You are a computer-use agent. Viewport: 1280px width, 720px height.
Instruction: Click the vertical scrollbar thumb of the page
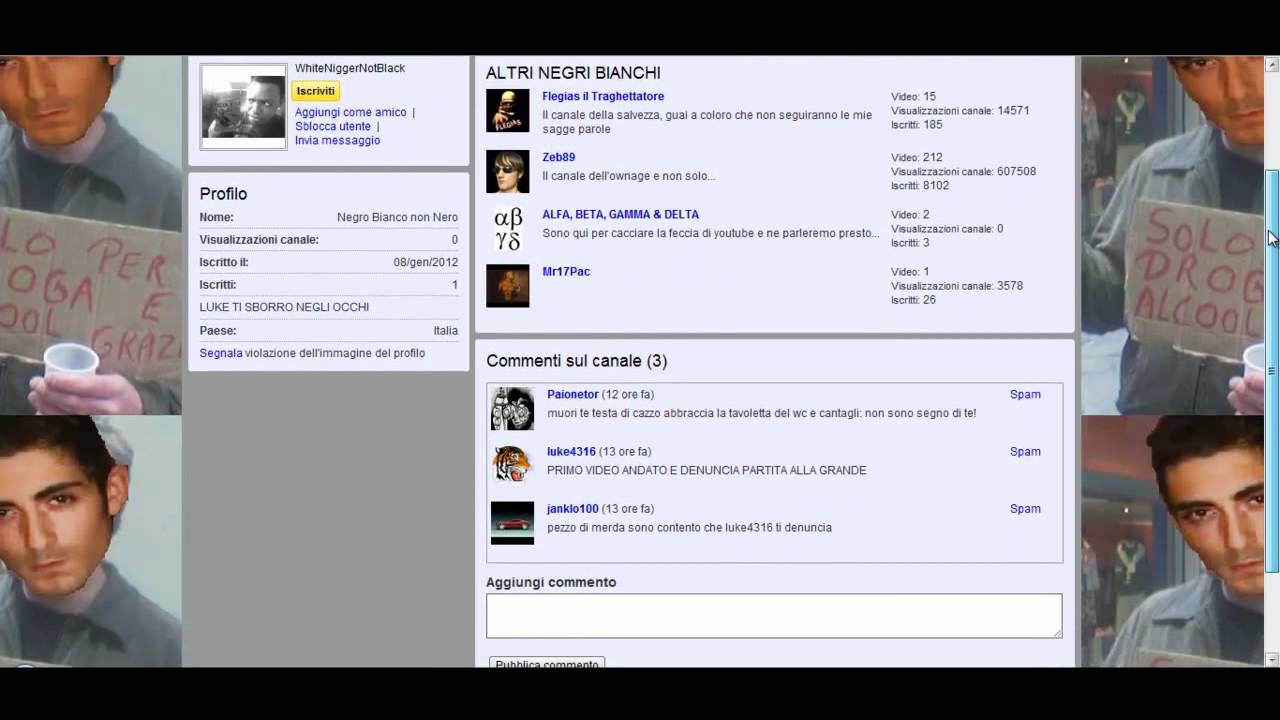1272,370
